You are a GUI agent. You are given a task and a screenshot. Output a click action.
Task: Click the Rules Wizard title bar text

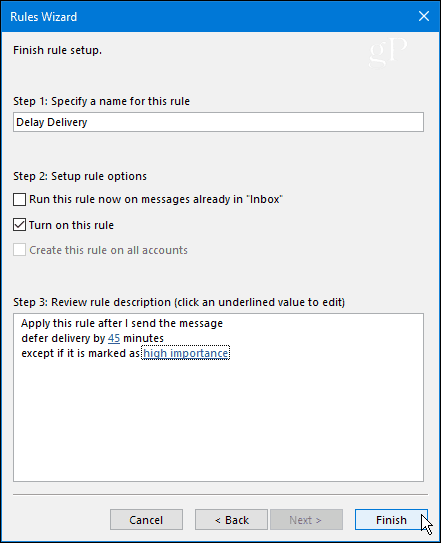tap(44, 17)
